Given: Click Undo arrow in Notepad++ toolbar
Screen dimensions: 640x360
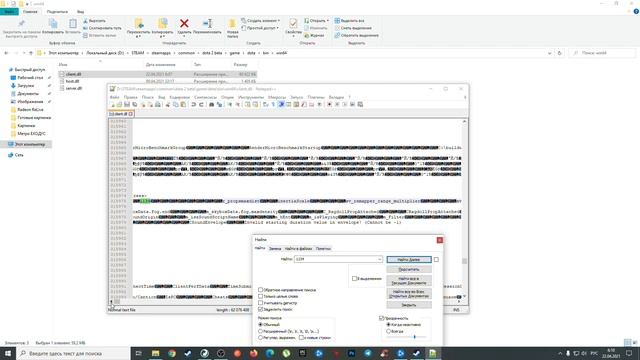Looking at the screenshot, I should [x=193, y=104].
